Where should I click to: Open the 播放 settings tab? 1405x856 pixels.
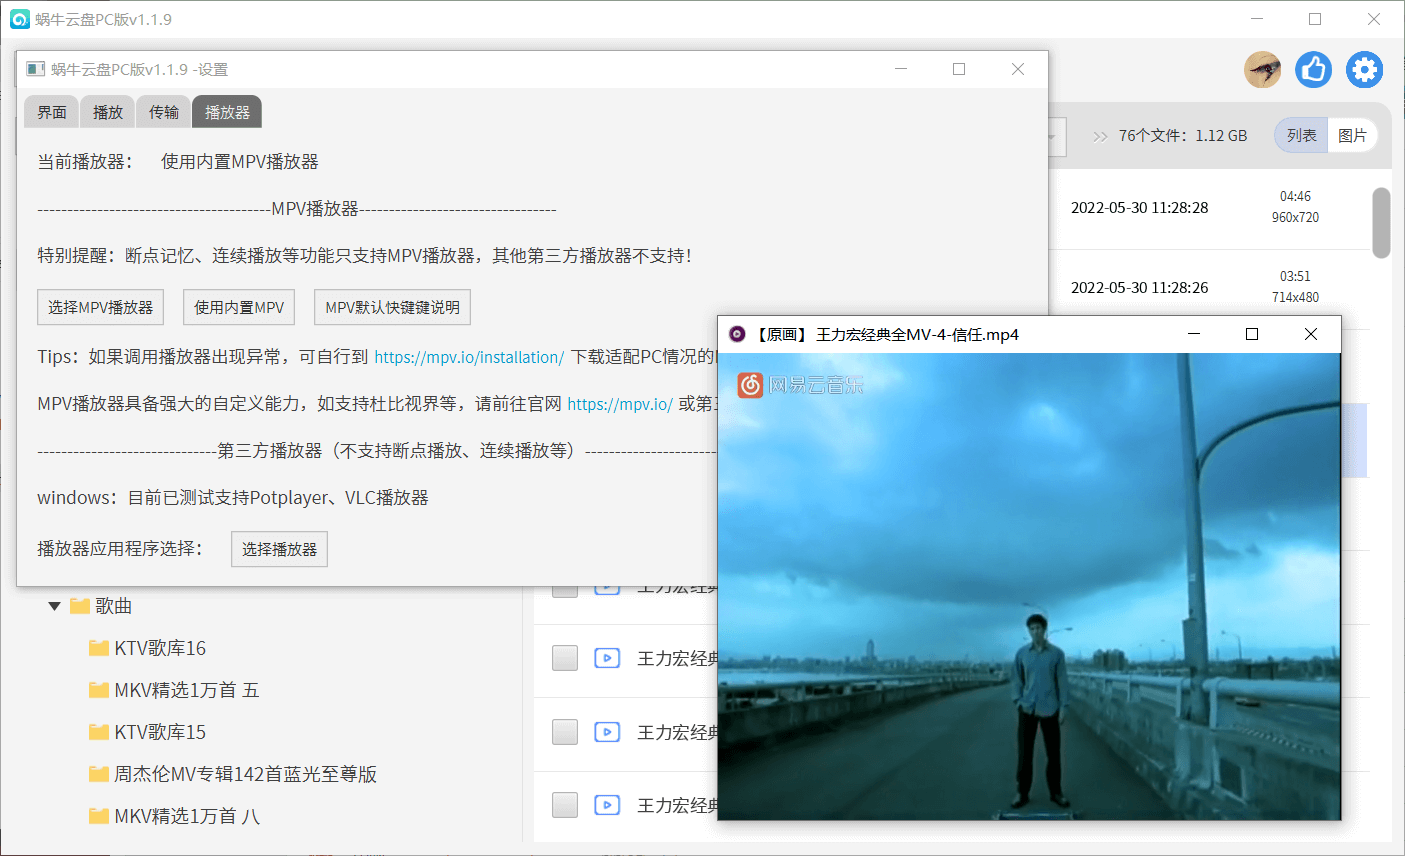pos(108,112)
